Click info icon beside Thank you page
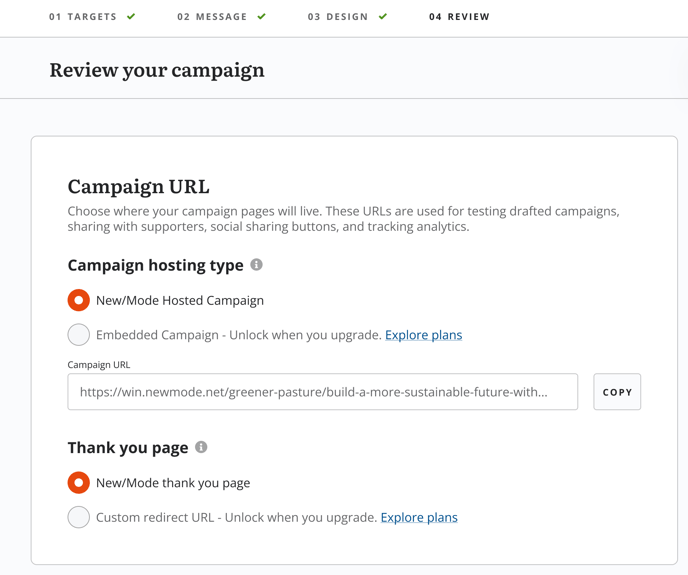 pyautogui.click(x=201, y=447)
